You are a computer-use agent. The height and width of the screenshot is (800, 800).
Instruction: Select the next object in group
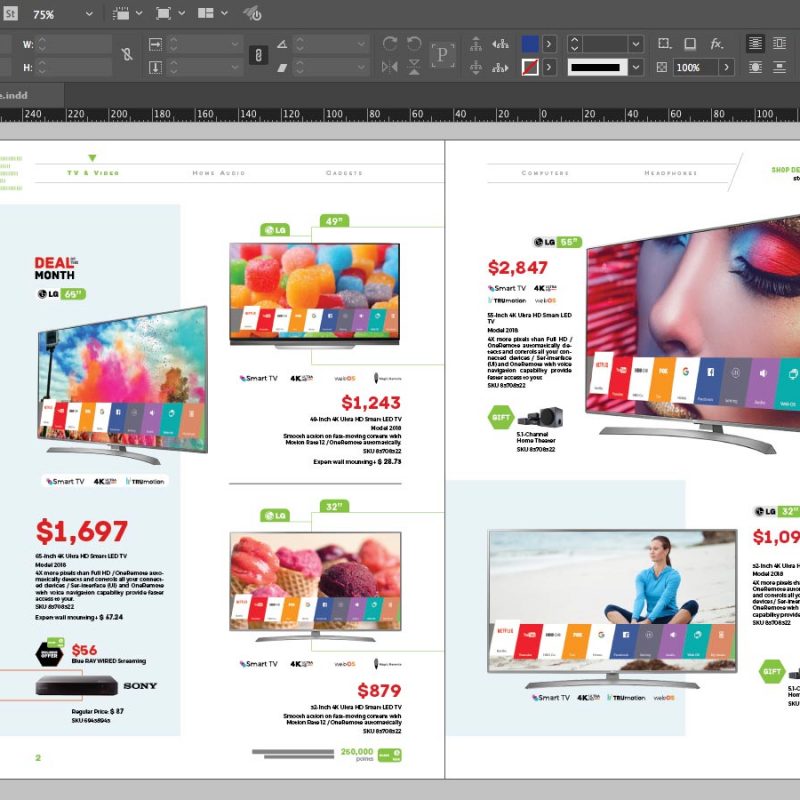click(500, 67)
